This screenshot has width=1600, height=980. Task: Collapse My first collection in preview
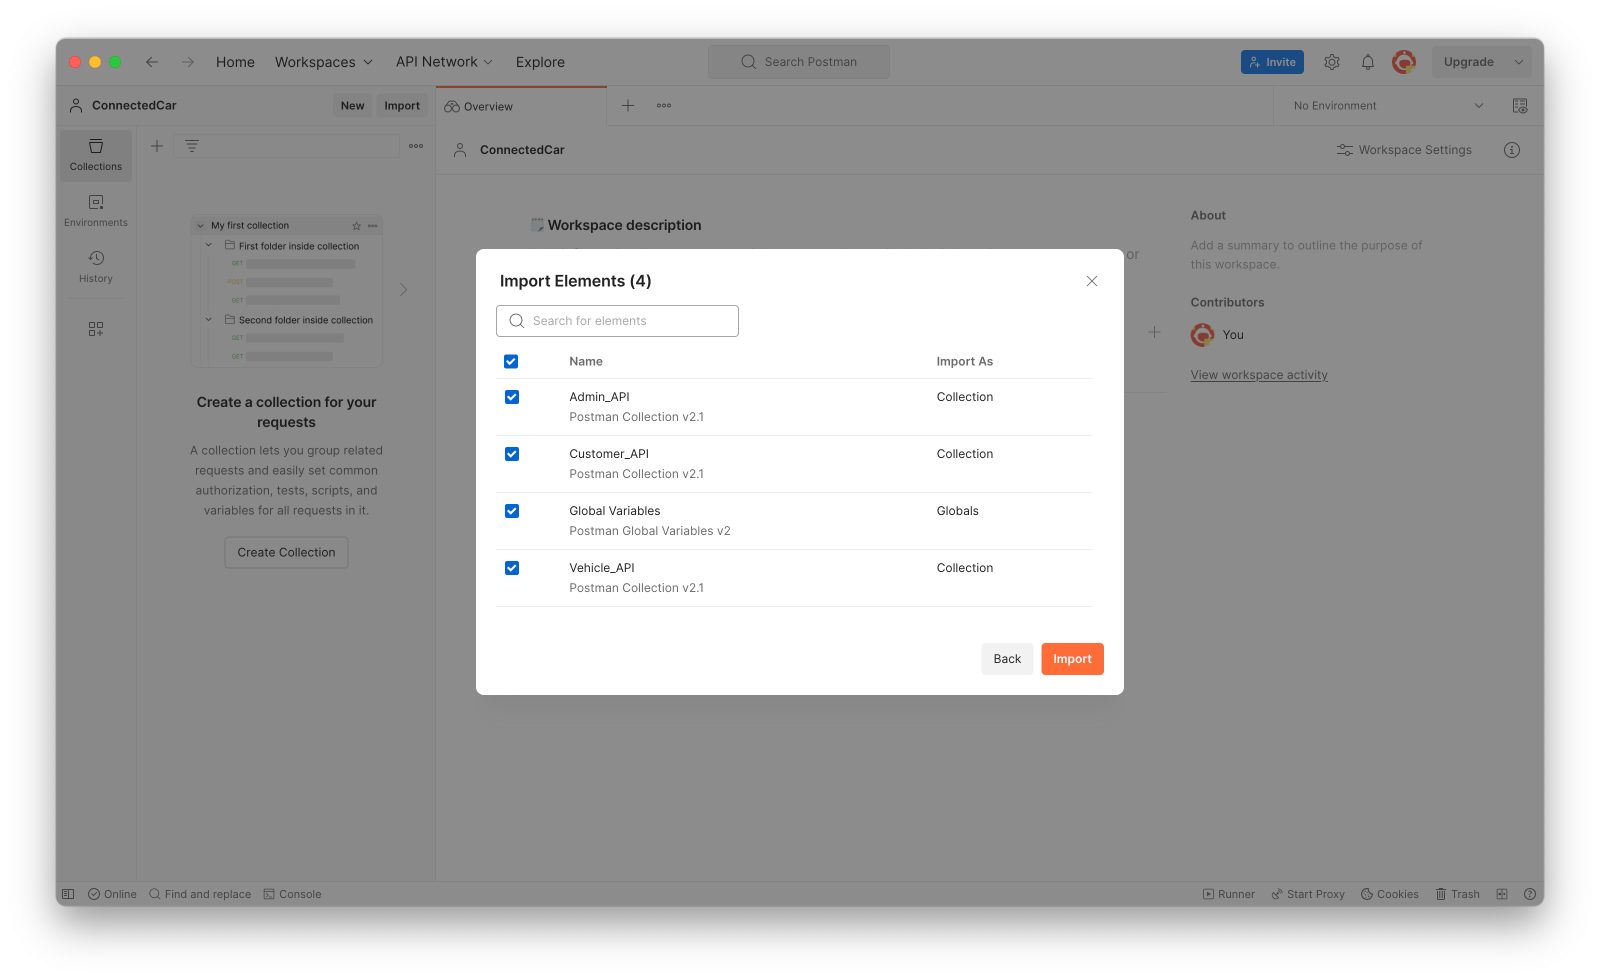[201, 226]
